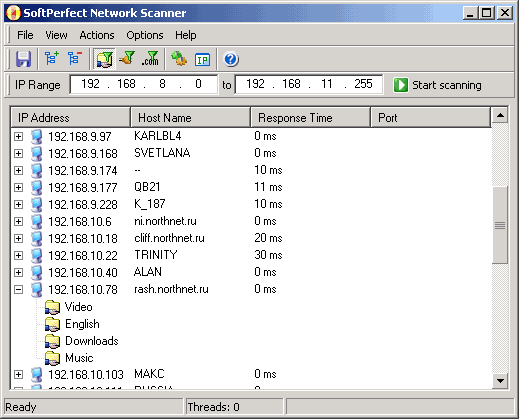Viewport: 519px width, 419px height.
Task: Click the 30 ms response time cell
Action: click(268, 255)
